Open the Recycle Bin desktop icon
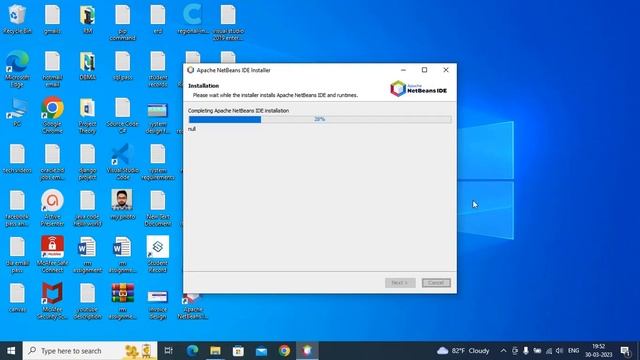The width and height of the screenshot is (640, 360). click(17, 19)
